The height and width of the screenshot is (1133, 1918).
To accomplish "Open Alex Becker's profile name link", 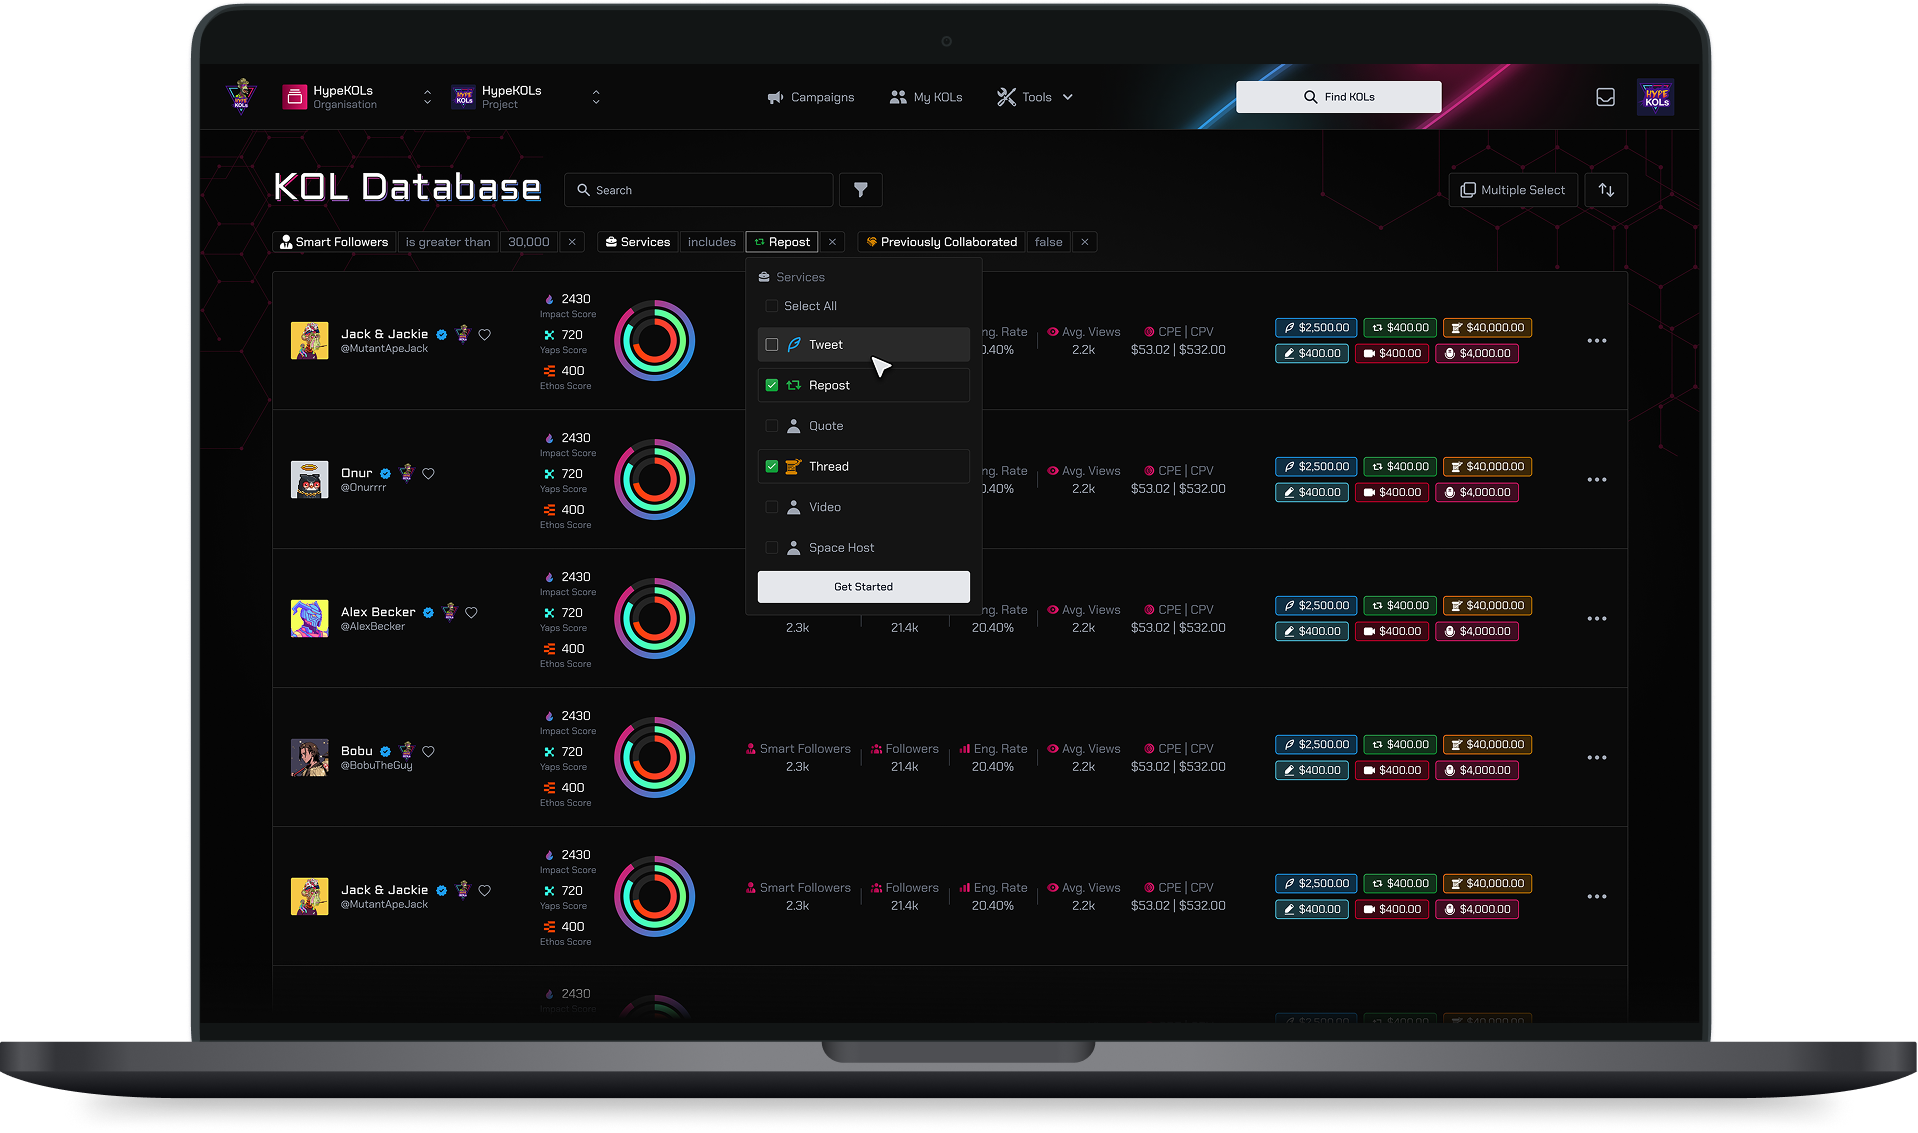I will (378, 612).
